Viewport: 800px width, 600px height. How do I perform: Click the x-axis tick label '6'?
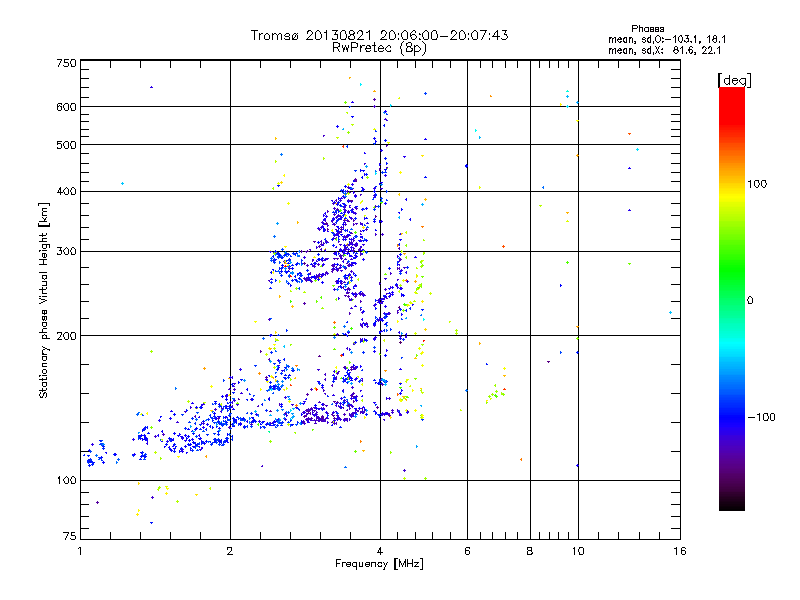point(467,551)
